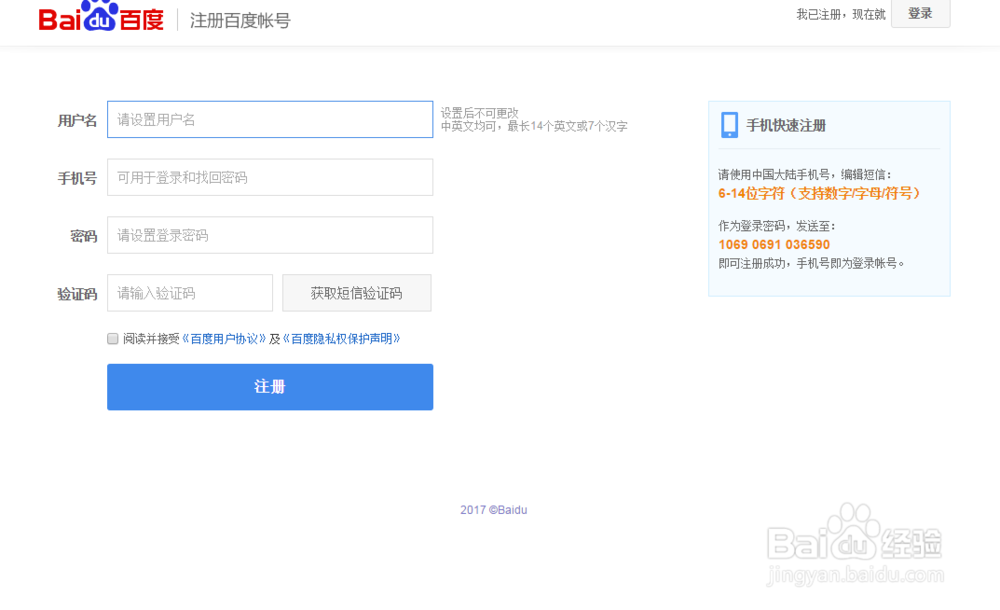Click the 作为登录密码,发送至 text
The width and height of the screenshot is (1000, 610).
pyautogui.click(x=776, y=226)
